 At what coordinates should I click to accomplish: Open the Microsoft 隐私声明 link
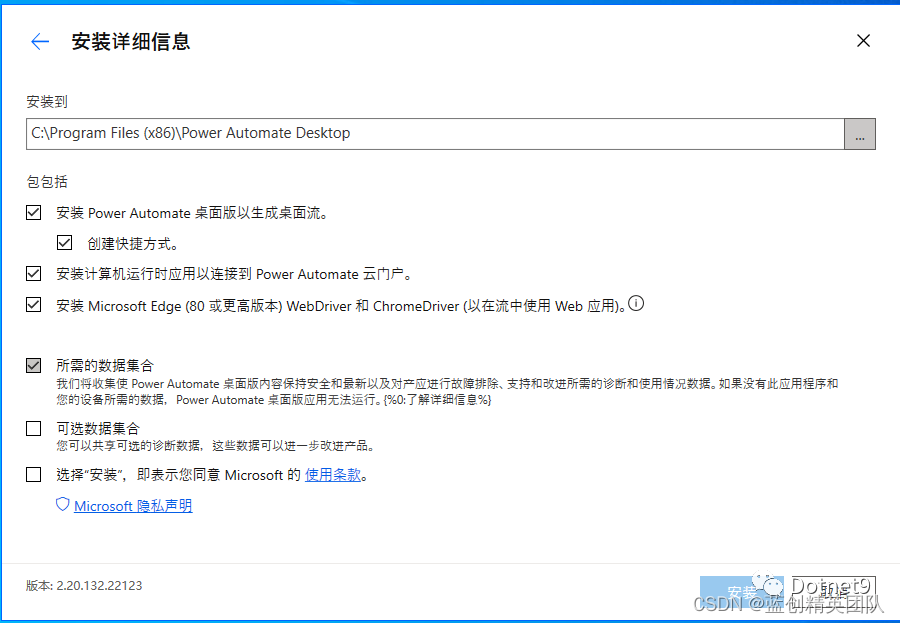point(133,506)
